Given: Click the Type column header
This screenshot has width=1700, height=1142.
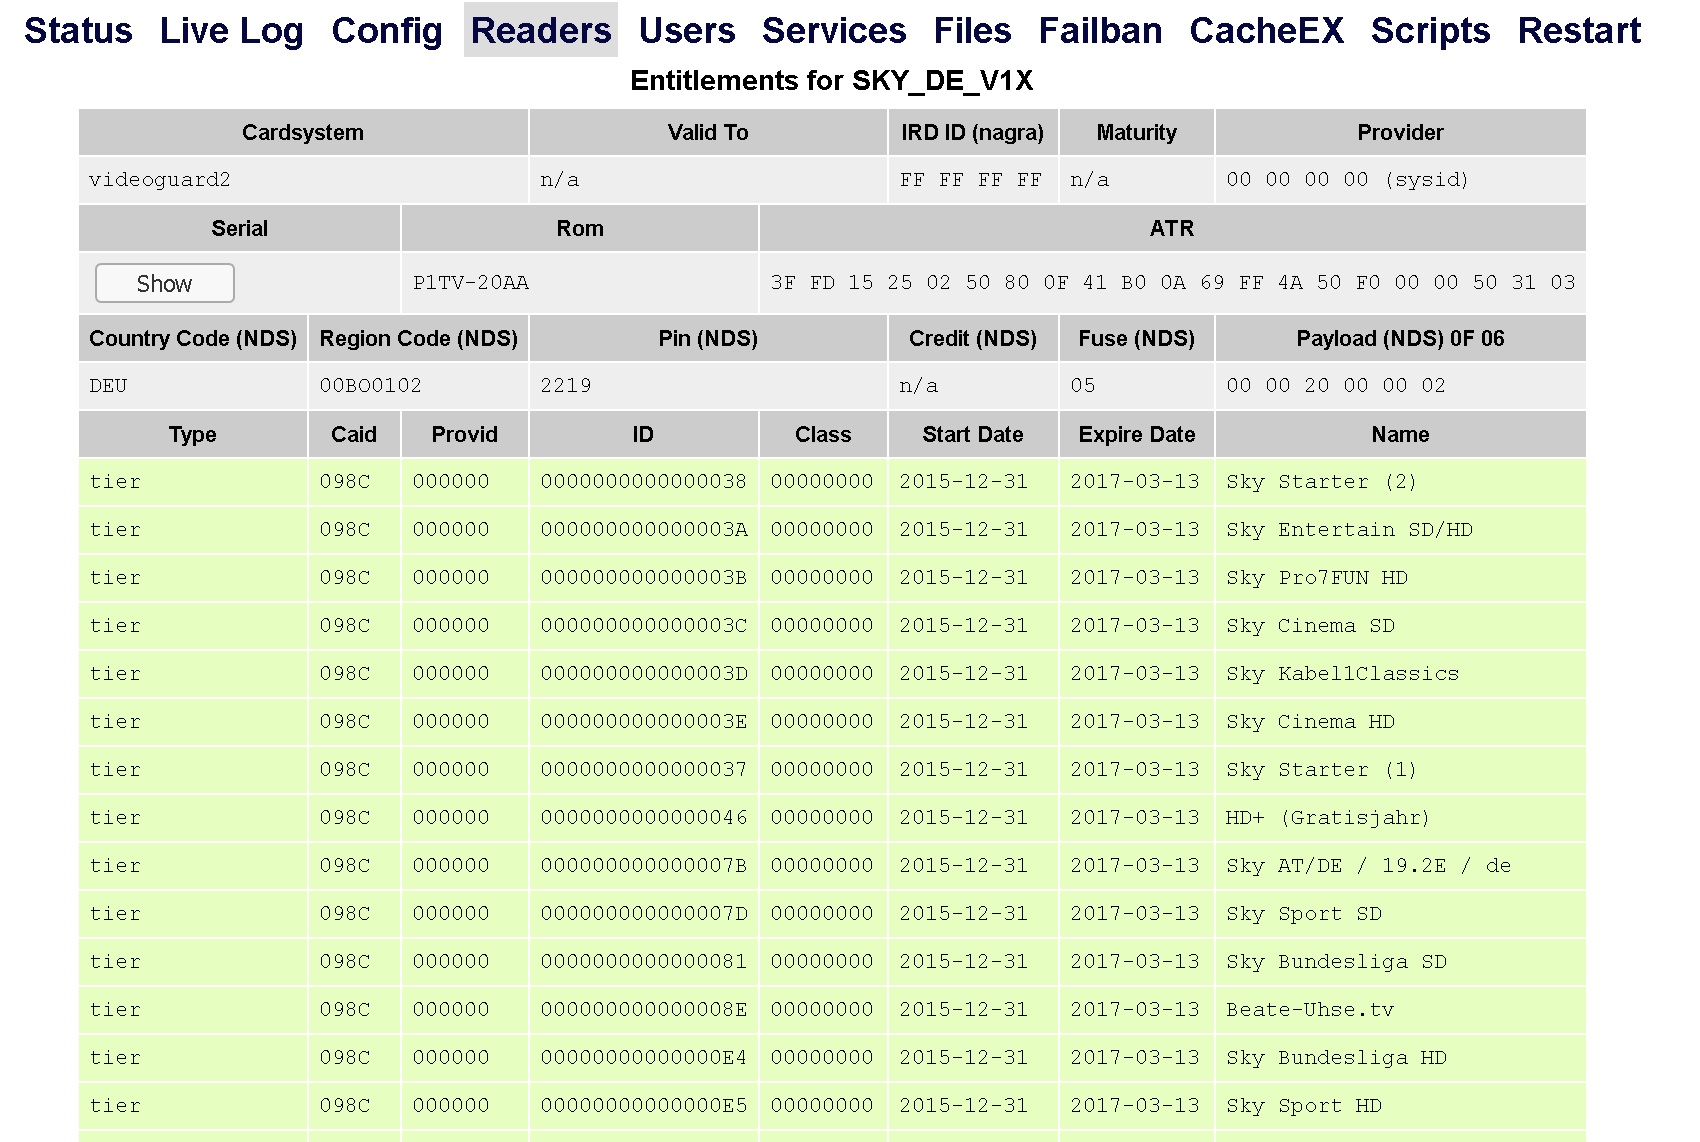Looking at the screenshot, I should coord(193,434).
